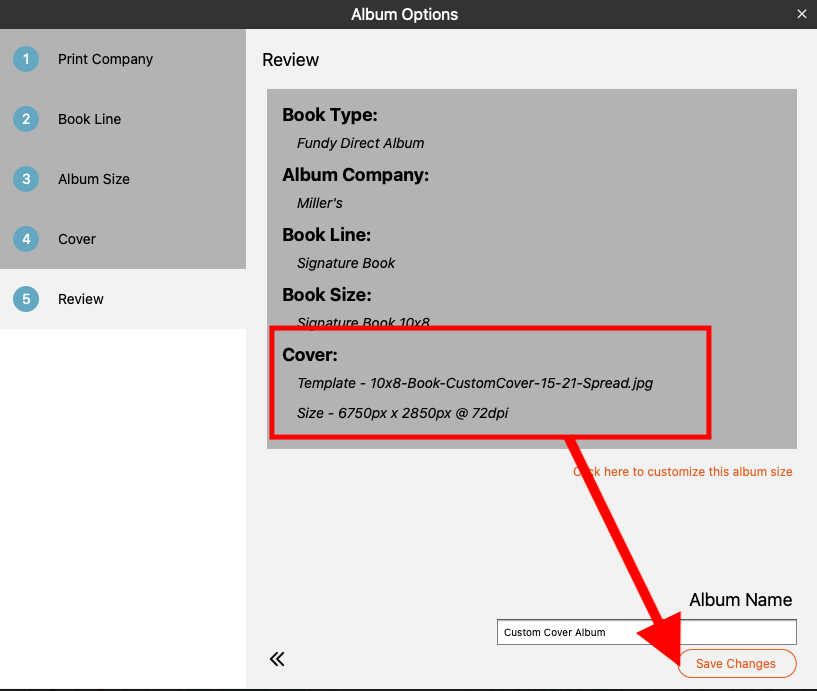Select the Review step in sidebar

(x=122, y=299)
